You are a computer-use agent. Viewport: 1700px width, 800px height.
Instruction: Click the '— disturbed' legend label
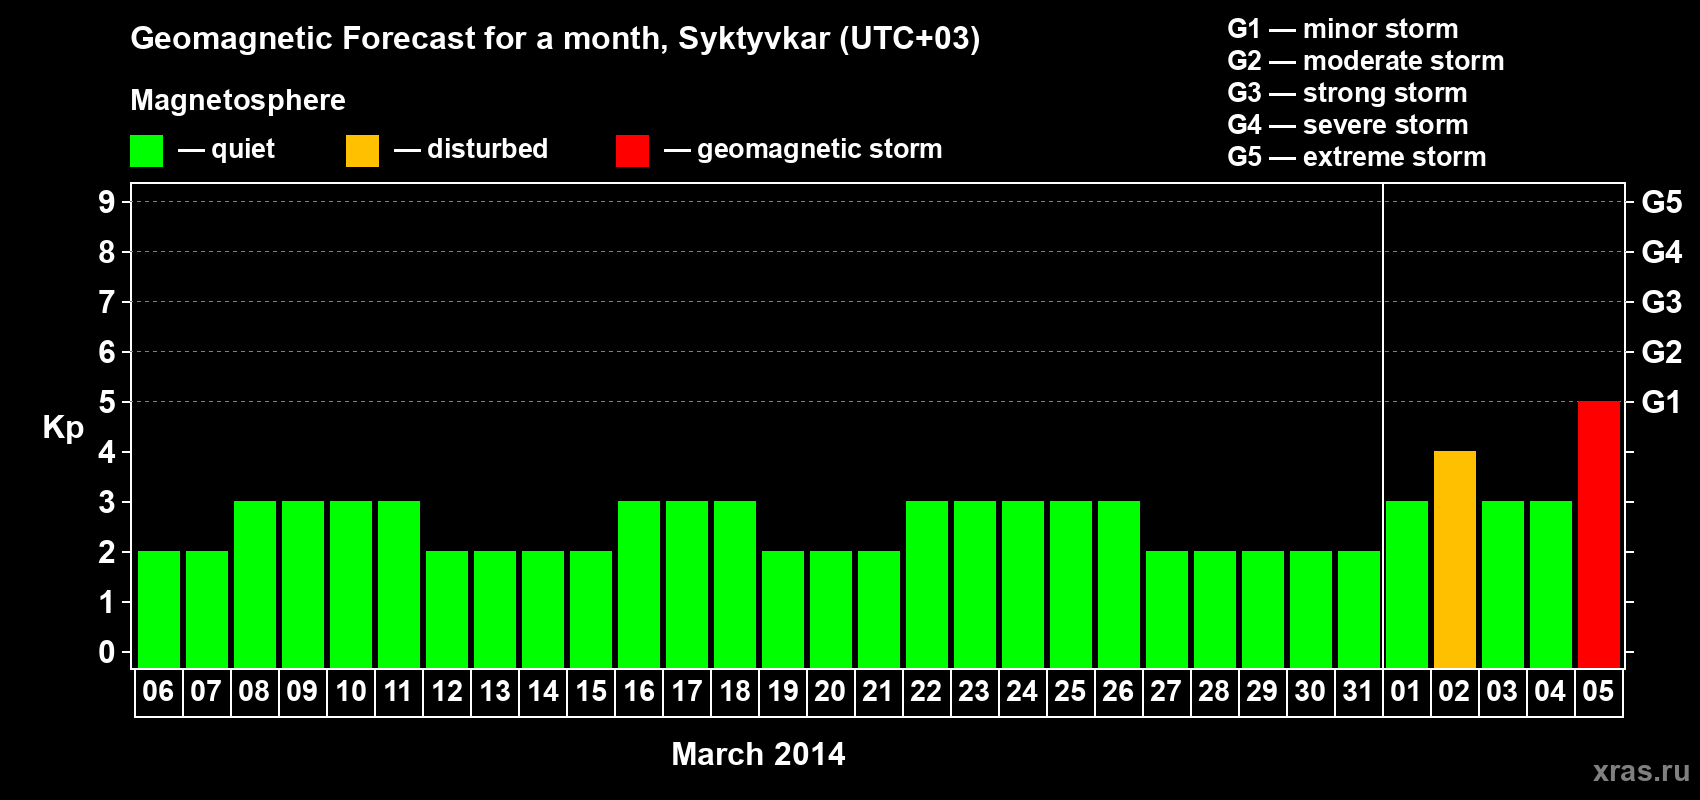click(471, 150)
